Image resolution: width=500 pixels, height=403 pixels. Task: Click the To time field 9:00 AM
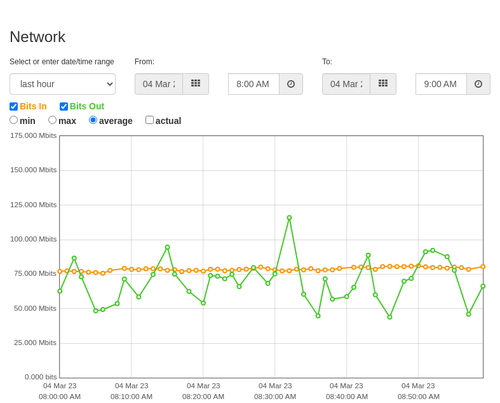click(x=441, y=84)
